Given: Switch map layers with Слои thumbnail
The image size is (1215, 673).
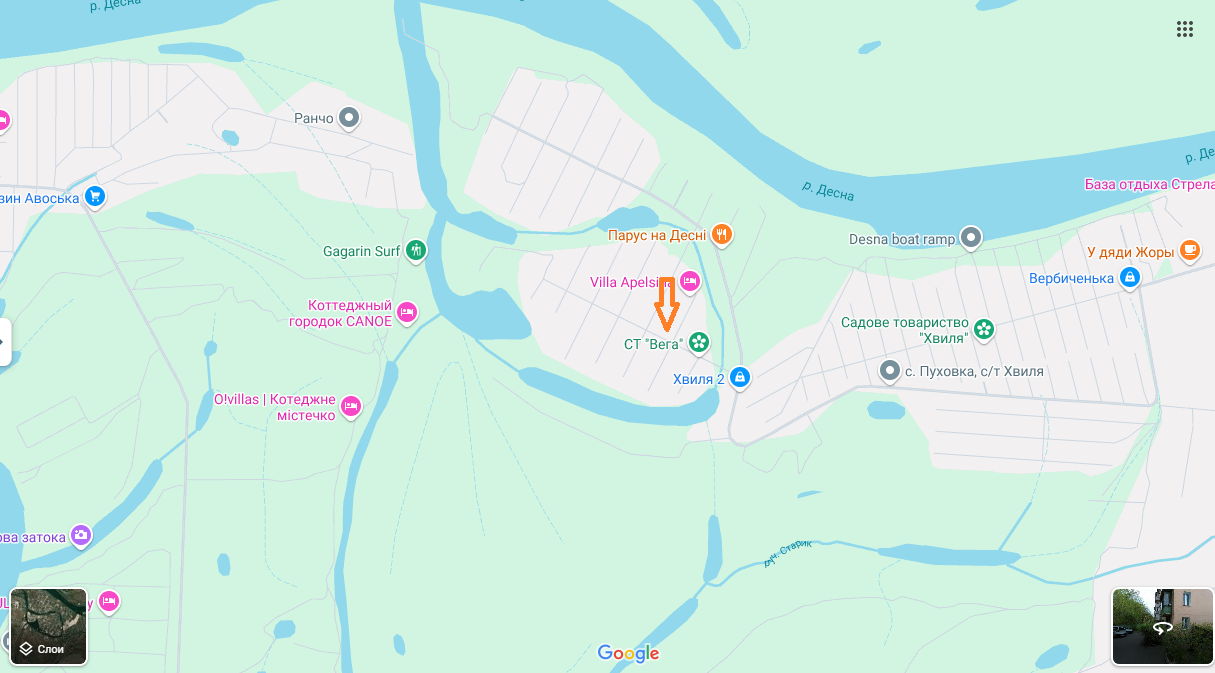Looking at the screenshot, I should (49, 627).
